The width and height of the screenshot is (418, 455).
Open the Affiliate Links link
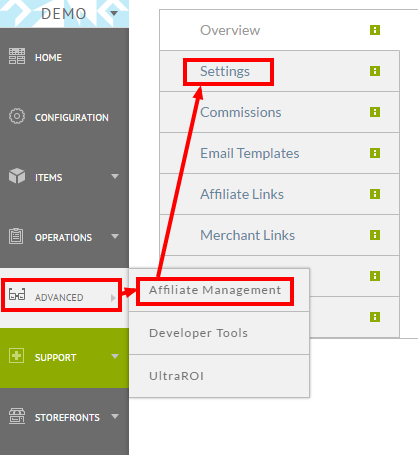tap(242, 194)
